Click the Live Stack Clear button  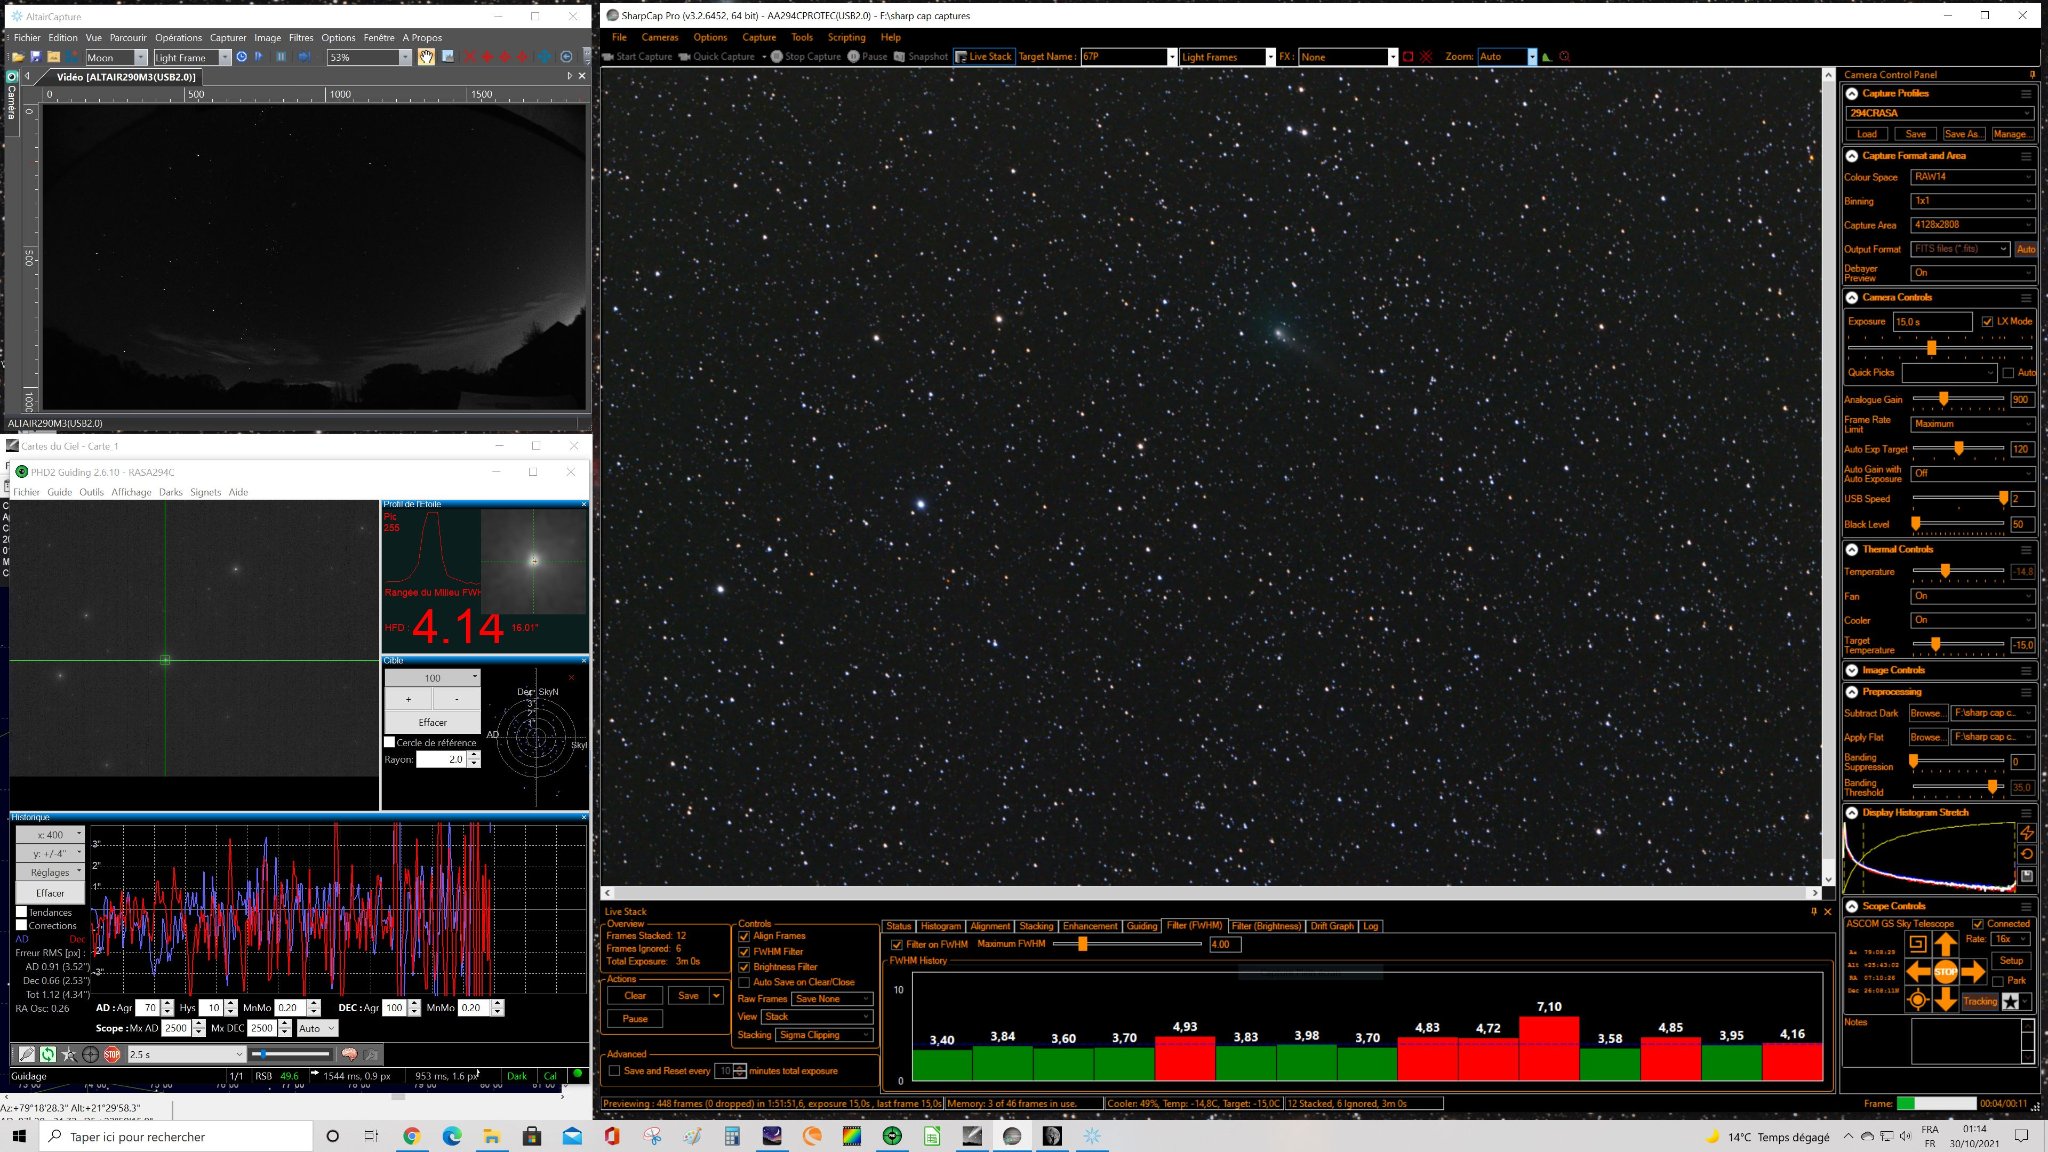pos(635,996)
